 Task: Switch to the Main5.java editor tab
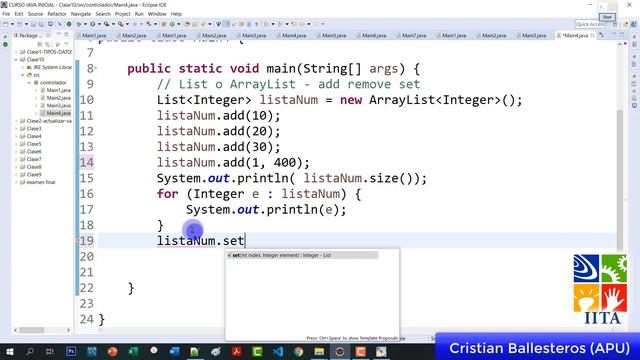(x=333, y=36)
